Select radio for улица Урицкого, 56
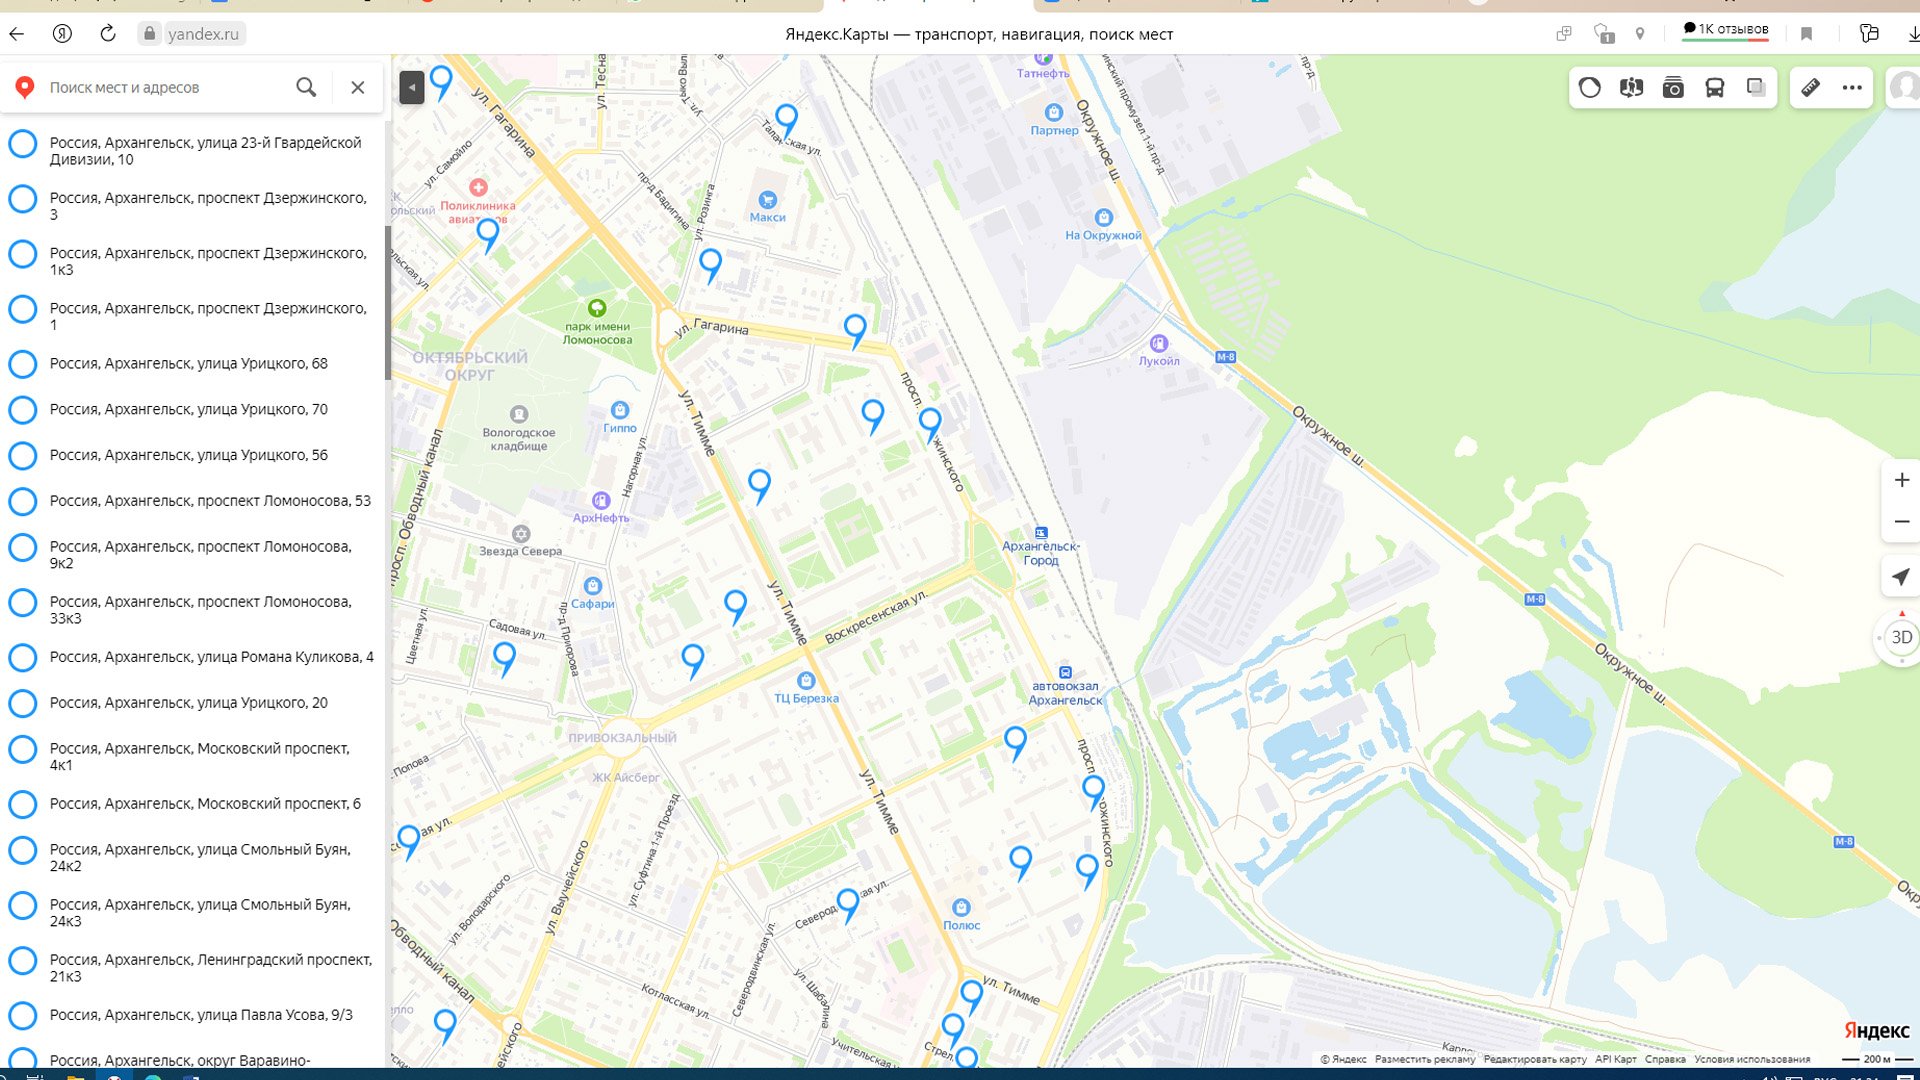The width and height of the screenshot is (1920, 1080). [23, 456]
